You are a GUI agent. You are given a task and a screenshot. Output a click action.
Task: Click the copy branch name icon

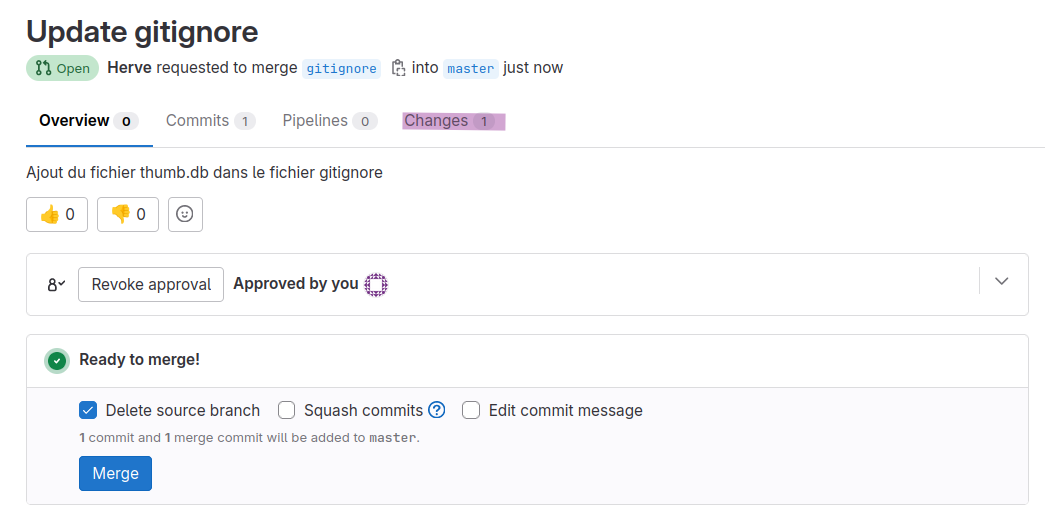tap(398, 68)
